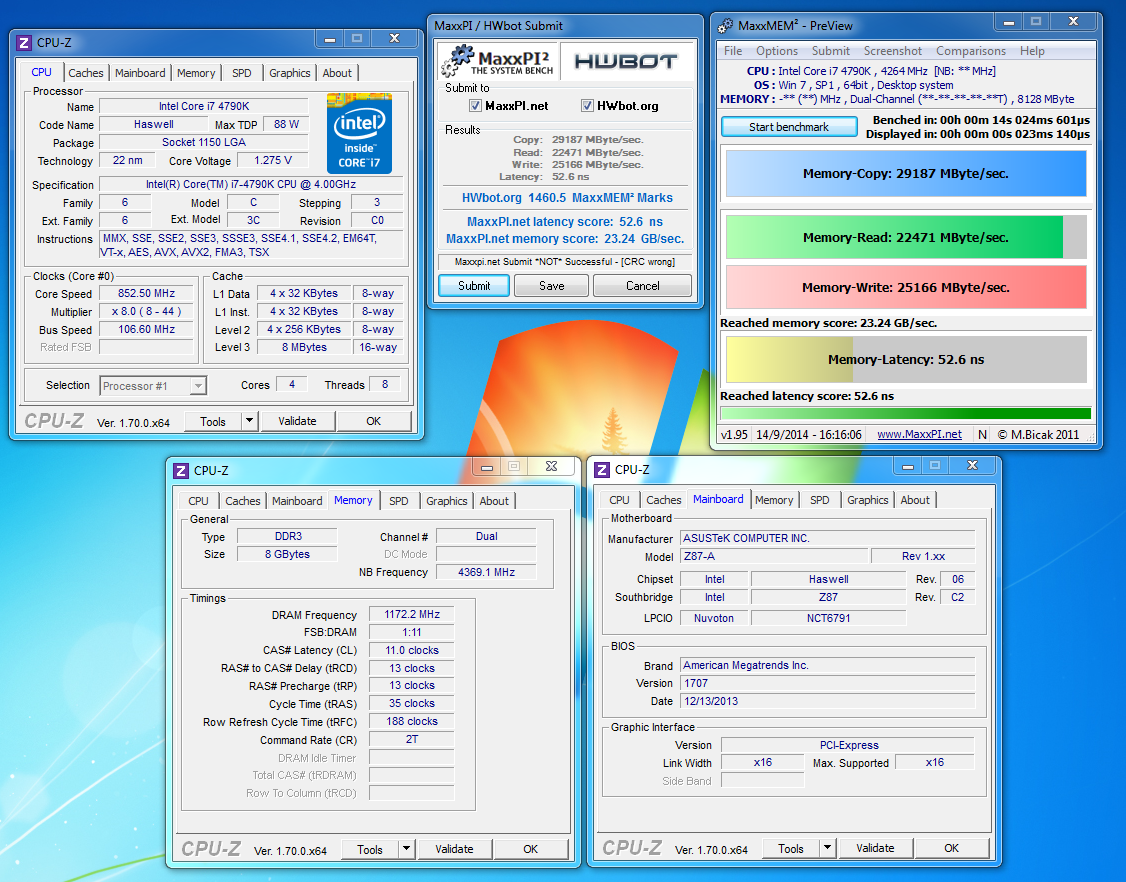Image resolution: width=1126 pixels, height=882 pixels.
Task: Click the CPU-Z app icon in top-left CPU-Z title bar
Action: [24, 42]
